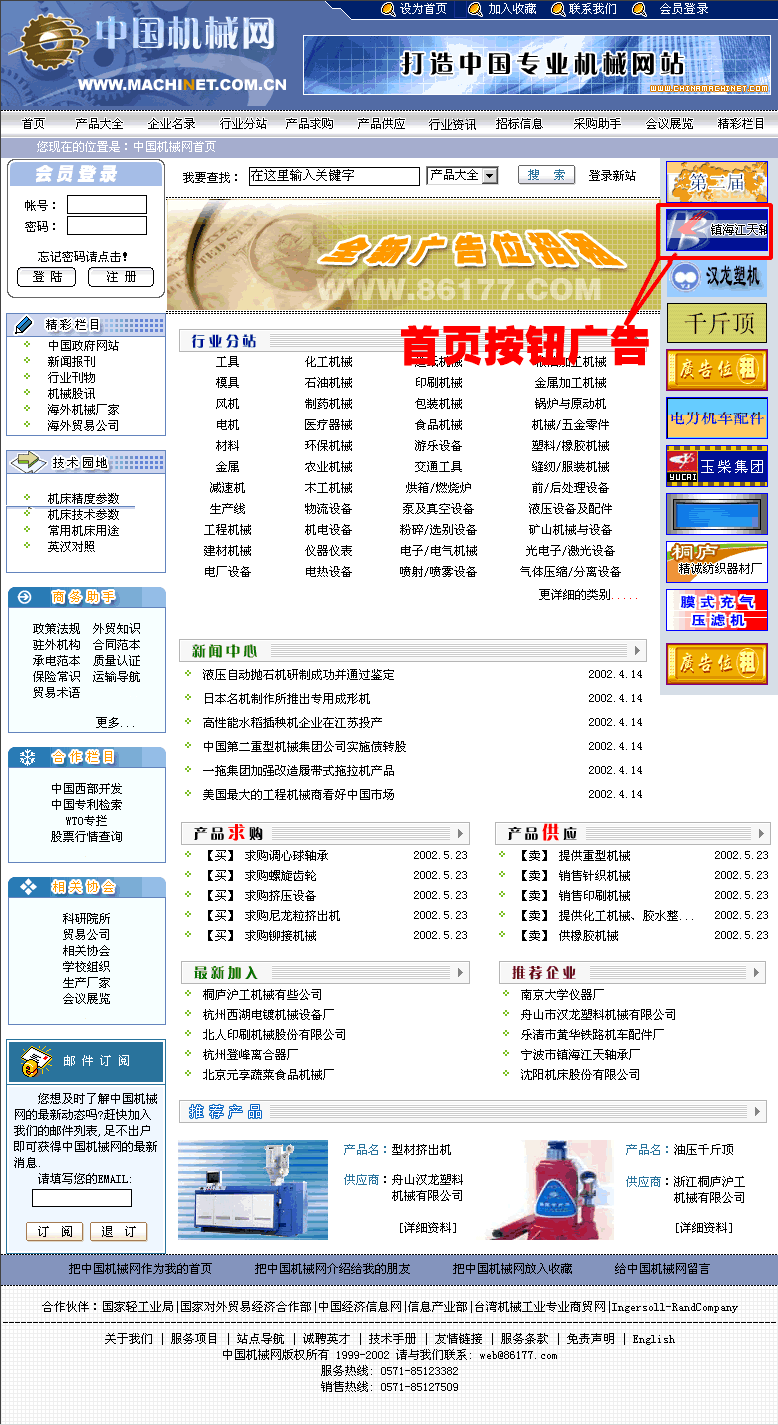Open the 桐庐沪工机械有些公司 link
The height and width of the screenshot is (1425, 778).
262,995
